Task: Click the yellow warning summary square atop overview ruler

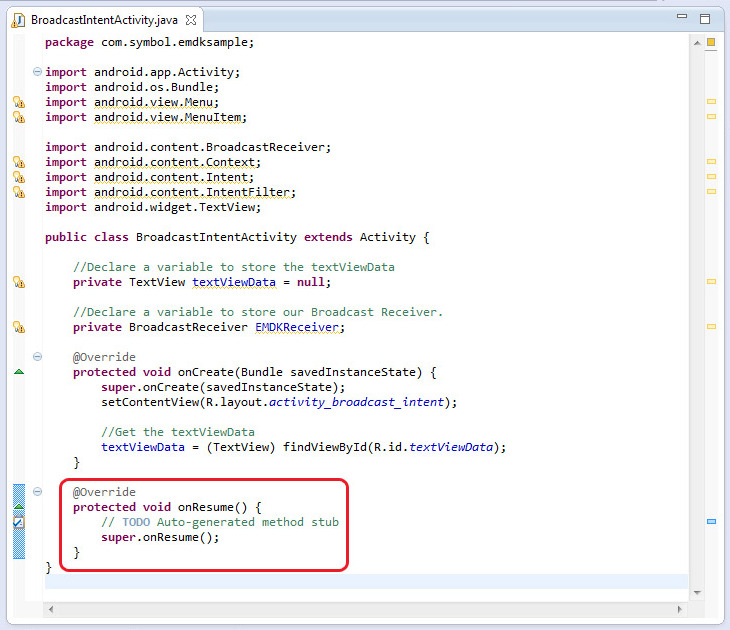Action: (711, 42)
